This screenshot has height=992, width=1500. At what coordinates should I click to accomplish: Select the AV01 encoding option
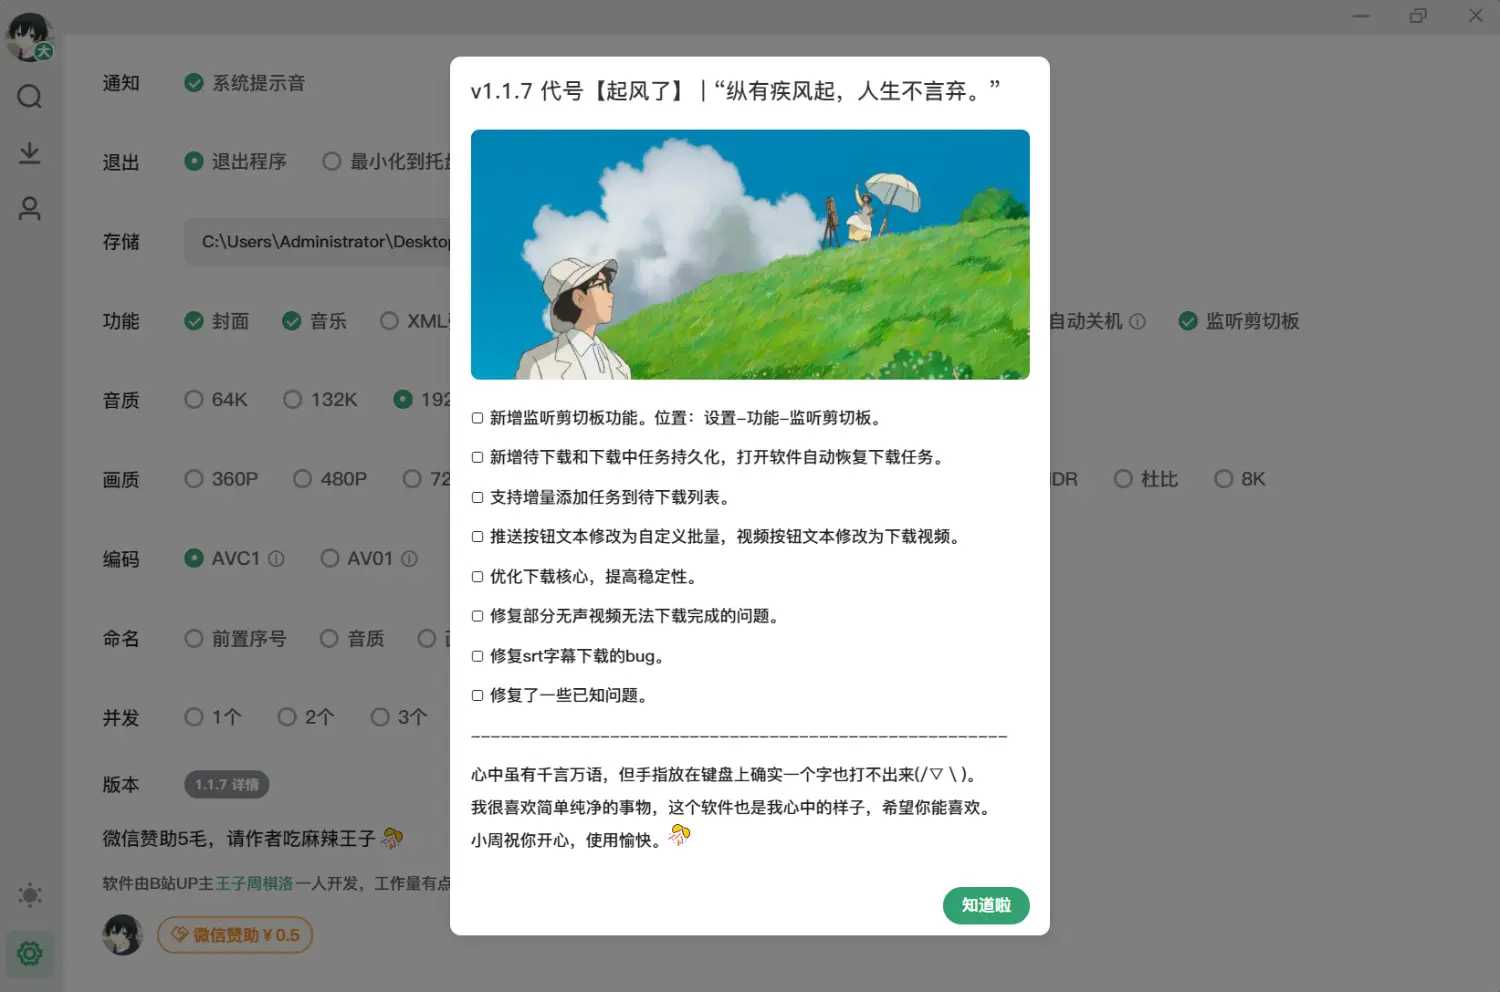pyautogui.click(x=357, y=558)
